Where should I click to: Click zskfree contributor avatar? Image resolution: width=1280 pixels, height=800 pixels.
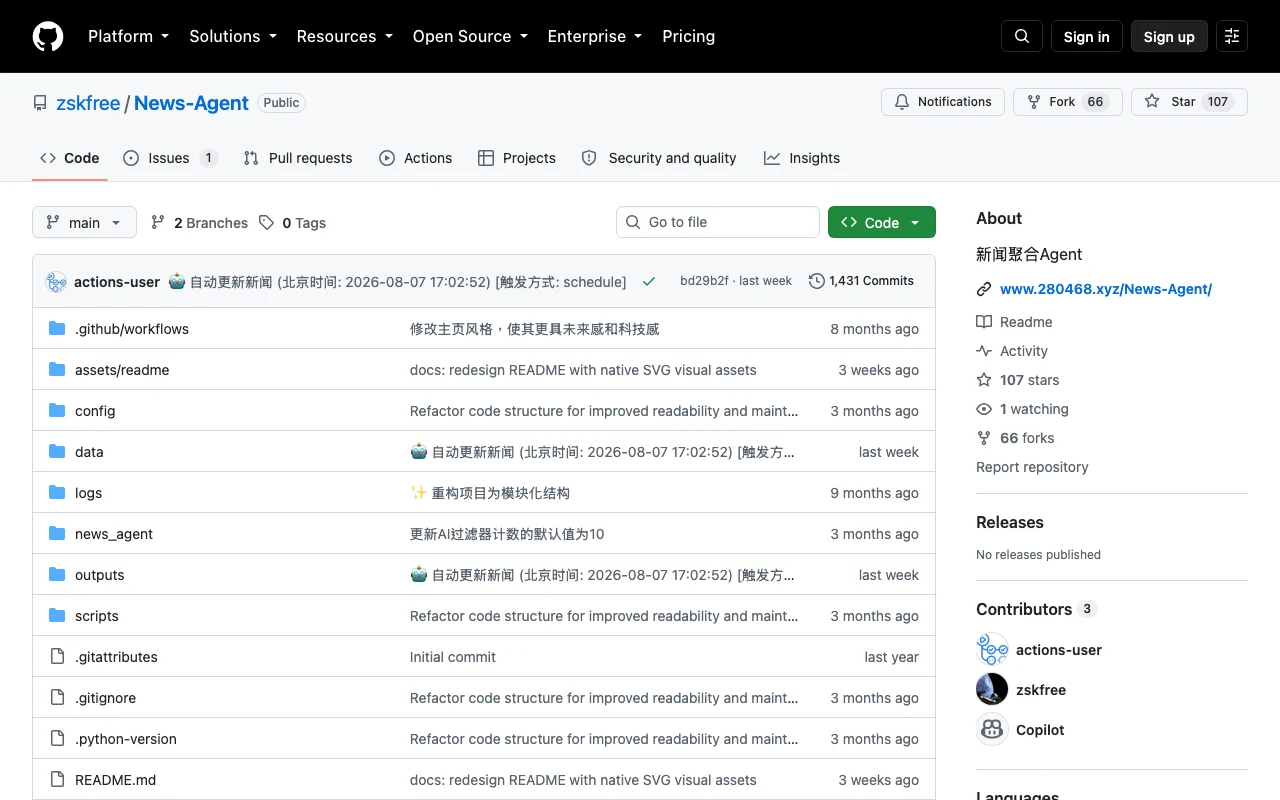click(x=992, y=689)
